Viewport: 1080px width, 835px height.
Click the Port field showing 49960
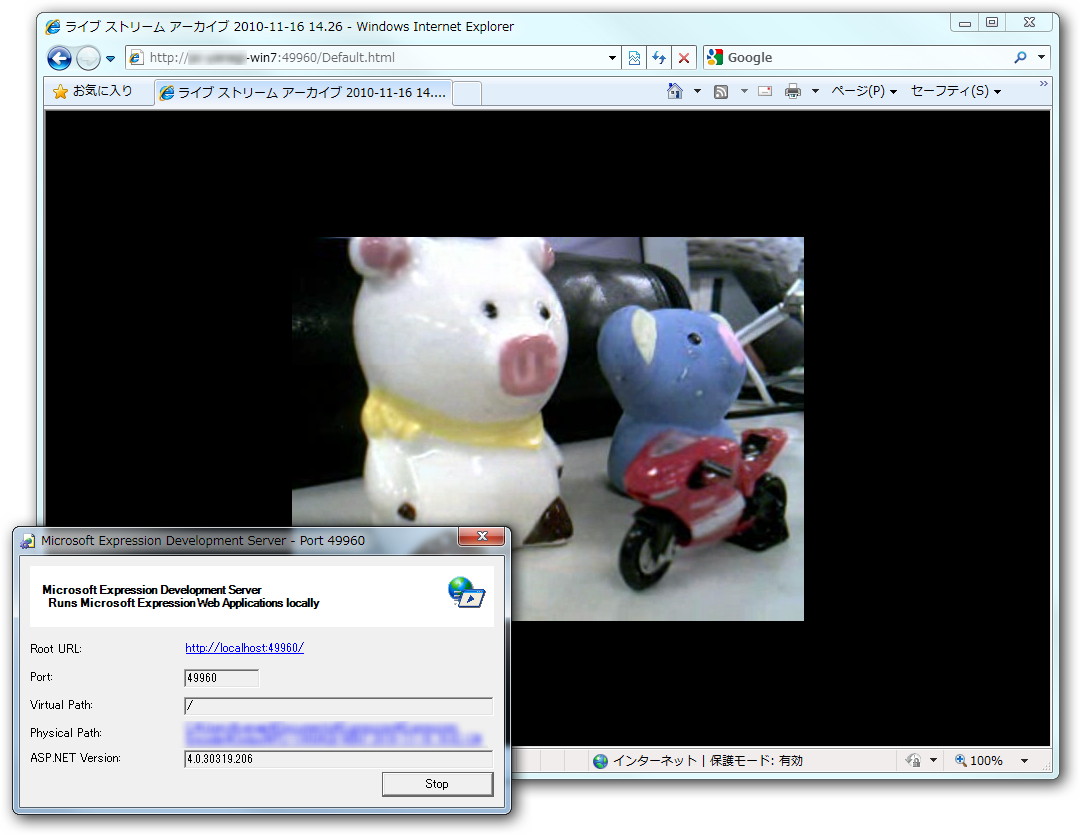click(x=221, y=678)
